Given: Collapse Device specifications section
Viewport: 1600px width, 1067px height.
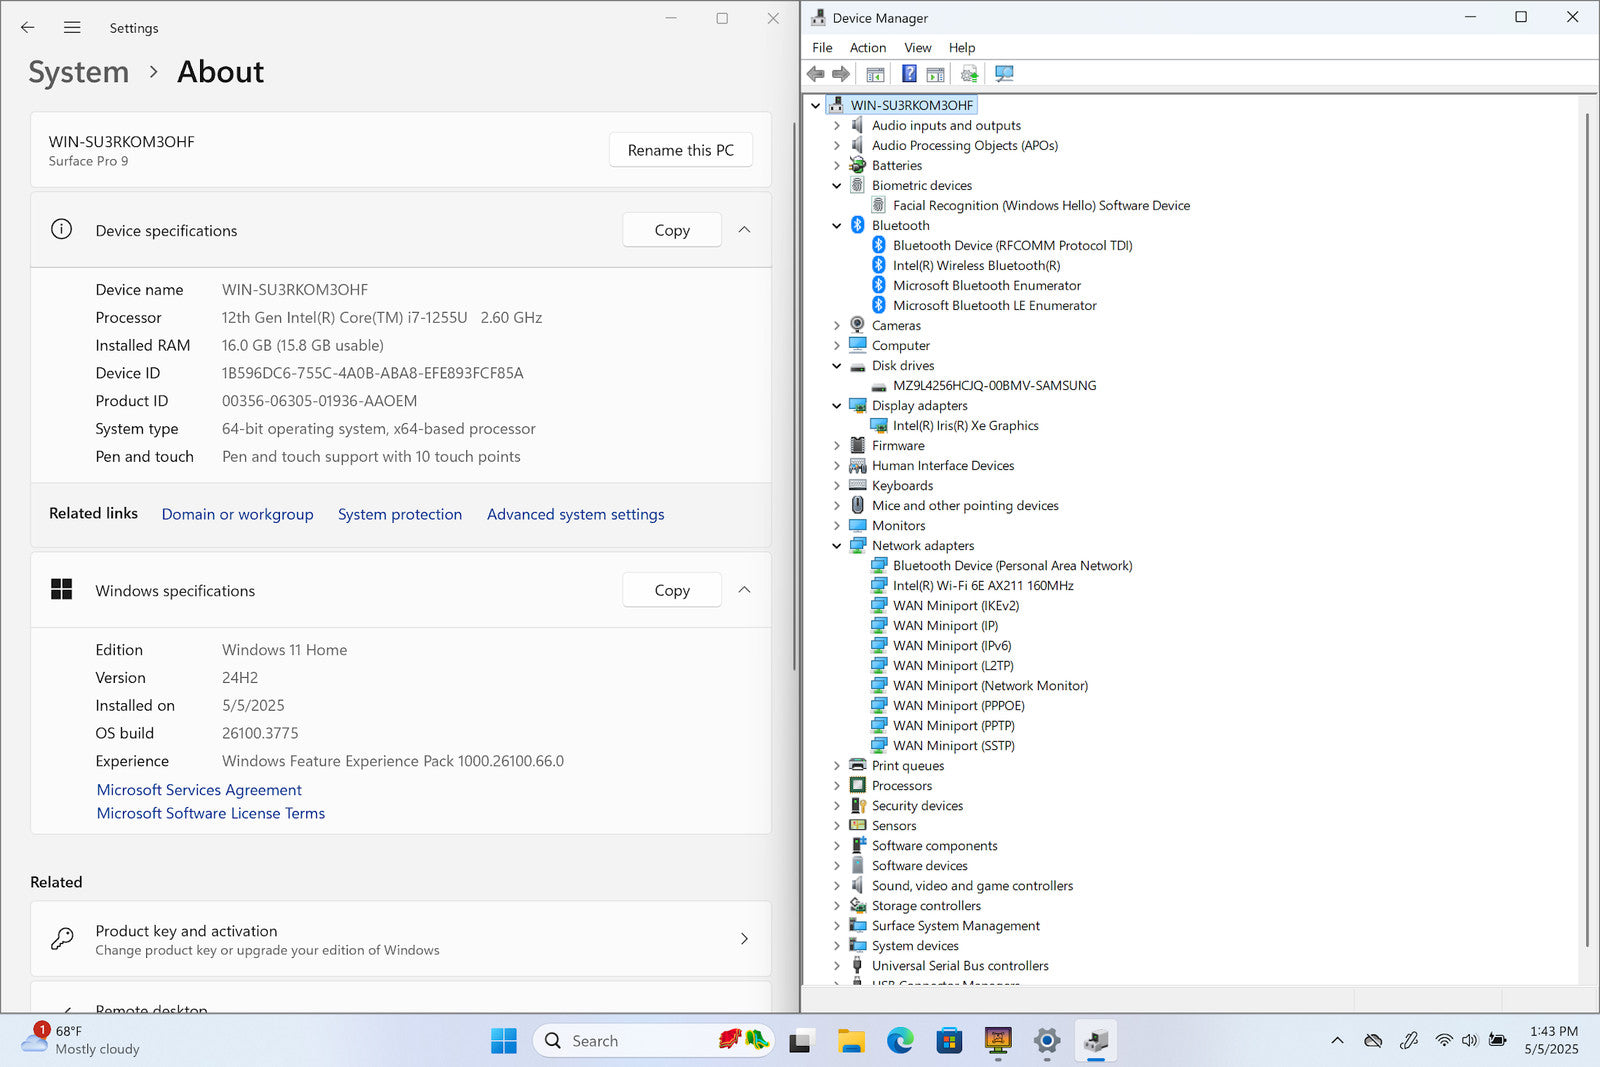Looking at the screenshot, I should (x=744, y=229).
